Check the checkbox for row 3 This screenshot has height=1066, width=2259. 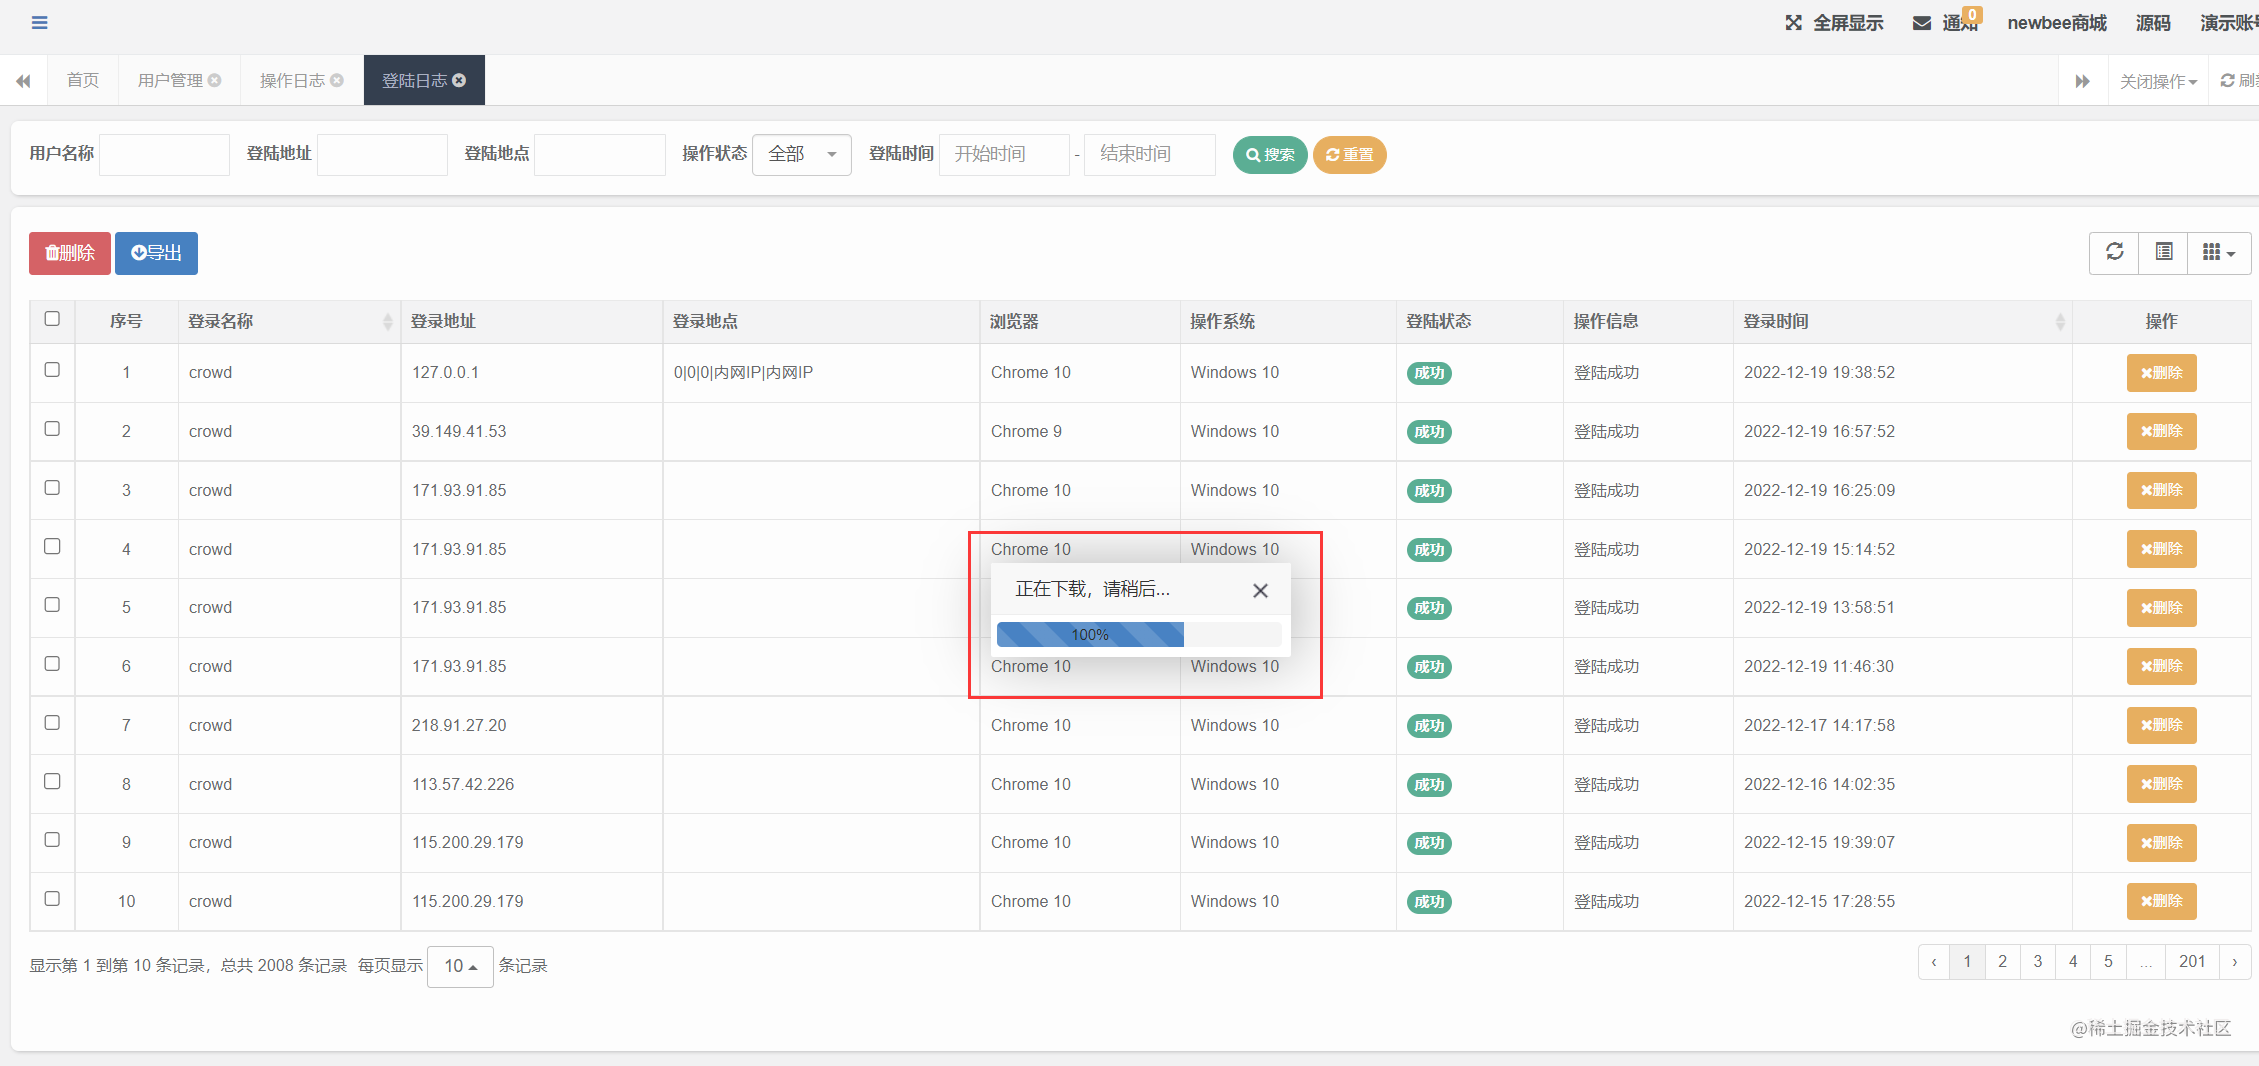[52, 488]
